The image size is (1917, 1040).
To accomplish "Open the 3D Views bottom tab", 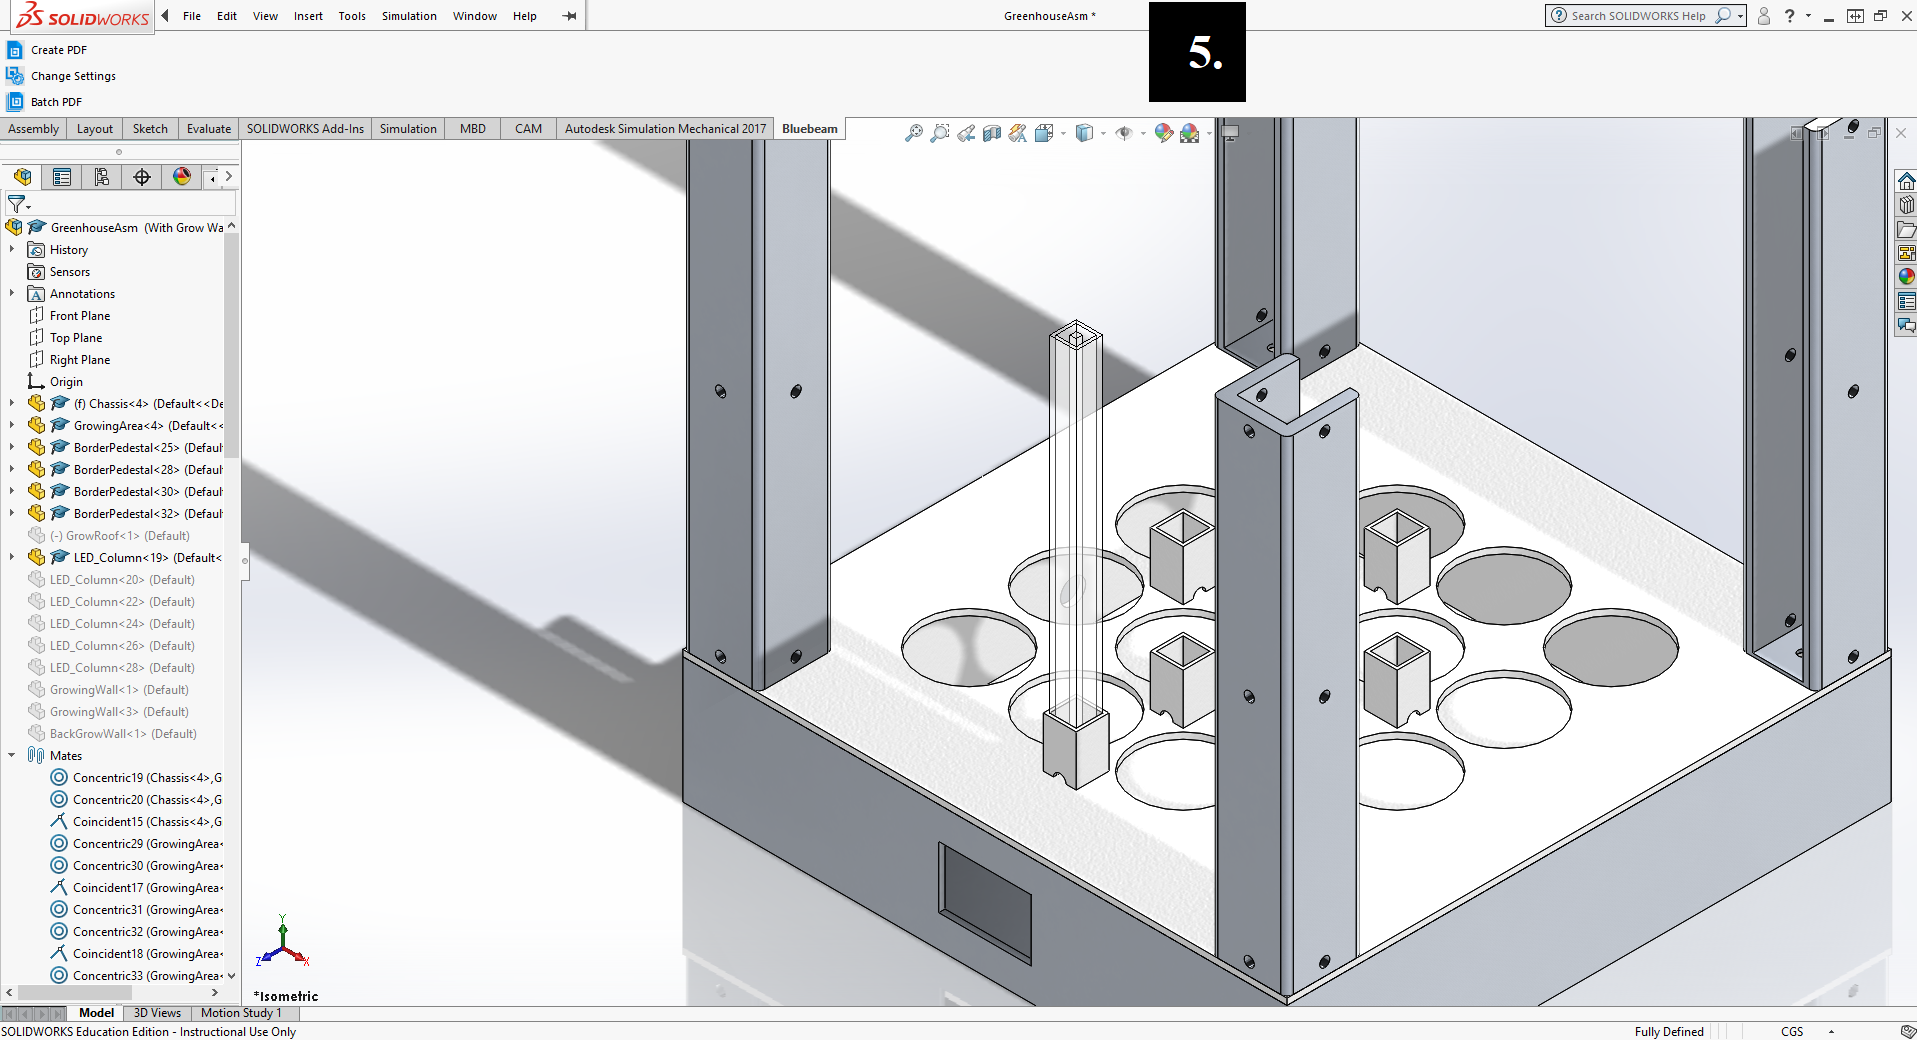I will point(158,1013).
